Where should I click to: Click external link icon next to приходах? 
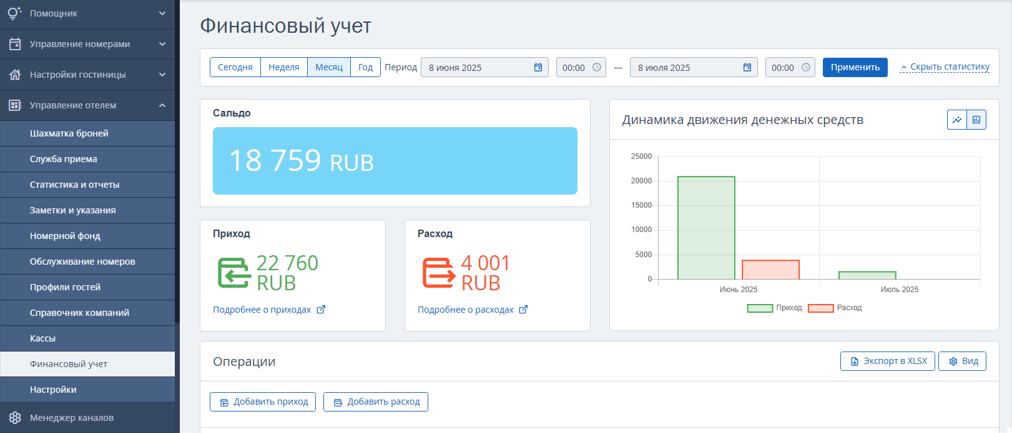[321, 310]
